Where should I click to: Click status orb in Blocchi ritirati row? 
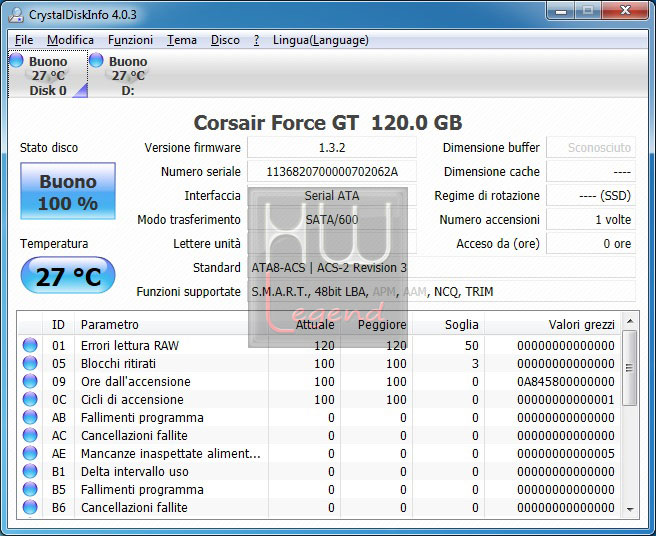[30, 363]
